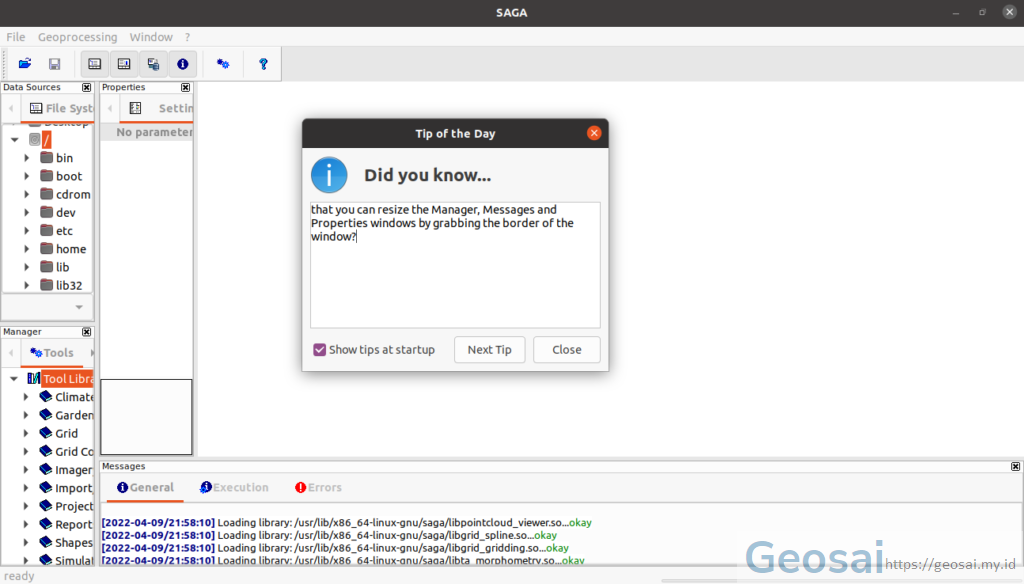
Task: Select the Tools tab in Manager
Action: 52,353
